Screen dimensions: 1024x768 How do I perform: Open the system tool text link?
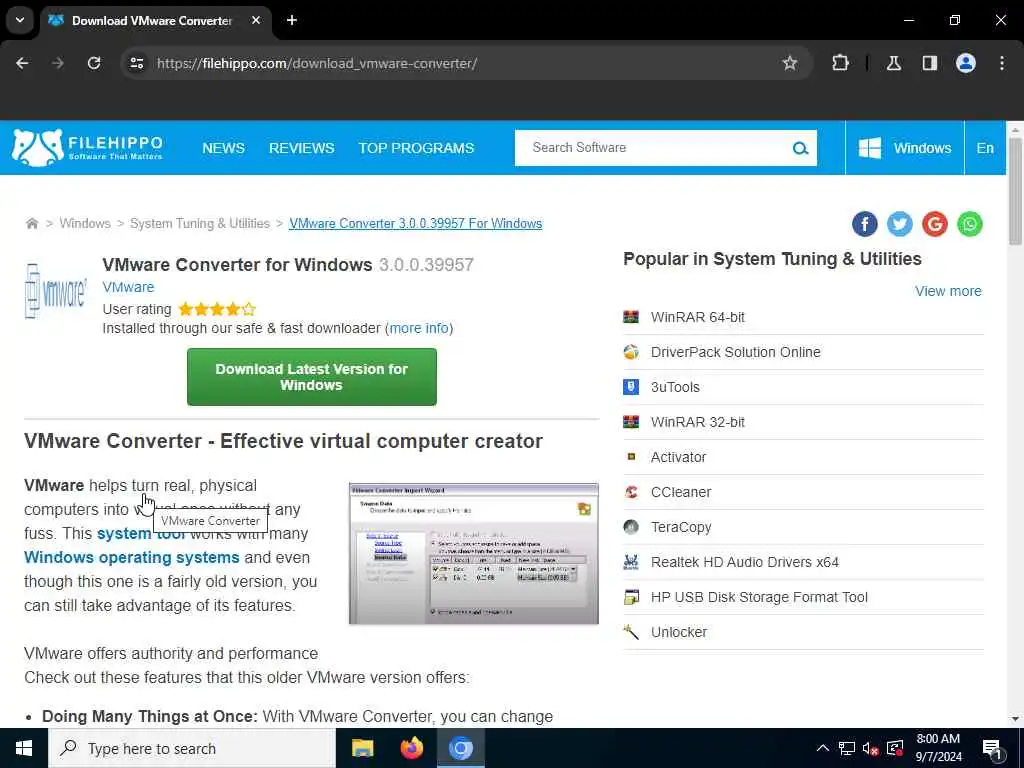[142, 534]
